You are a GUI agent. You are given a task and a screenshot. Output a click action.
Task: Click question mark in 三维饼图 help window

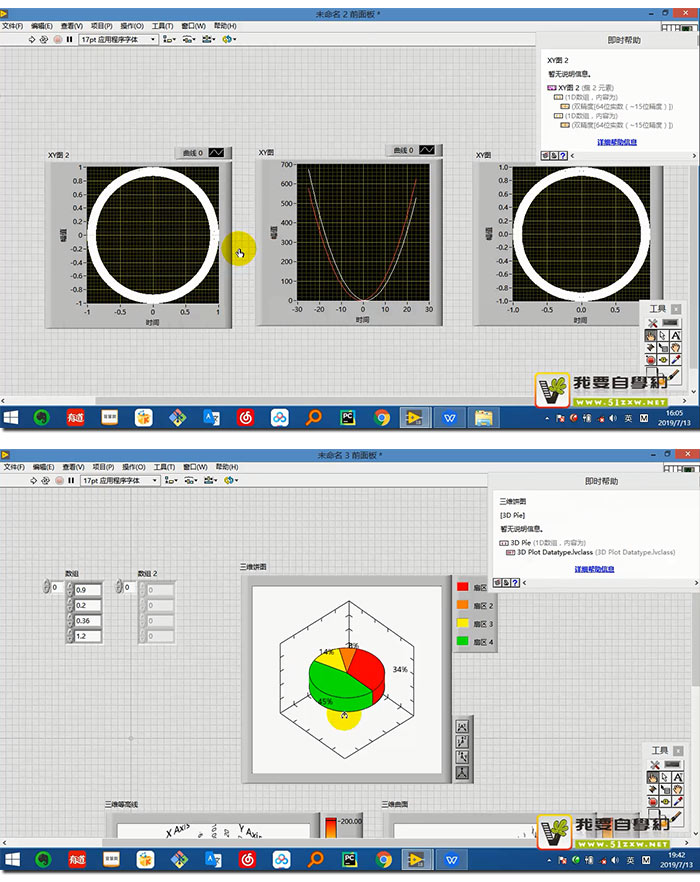pyautogui.click(x=515, y=583)
